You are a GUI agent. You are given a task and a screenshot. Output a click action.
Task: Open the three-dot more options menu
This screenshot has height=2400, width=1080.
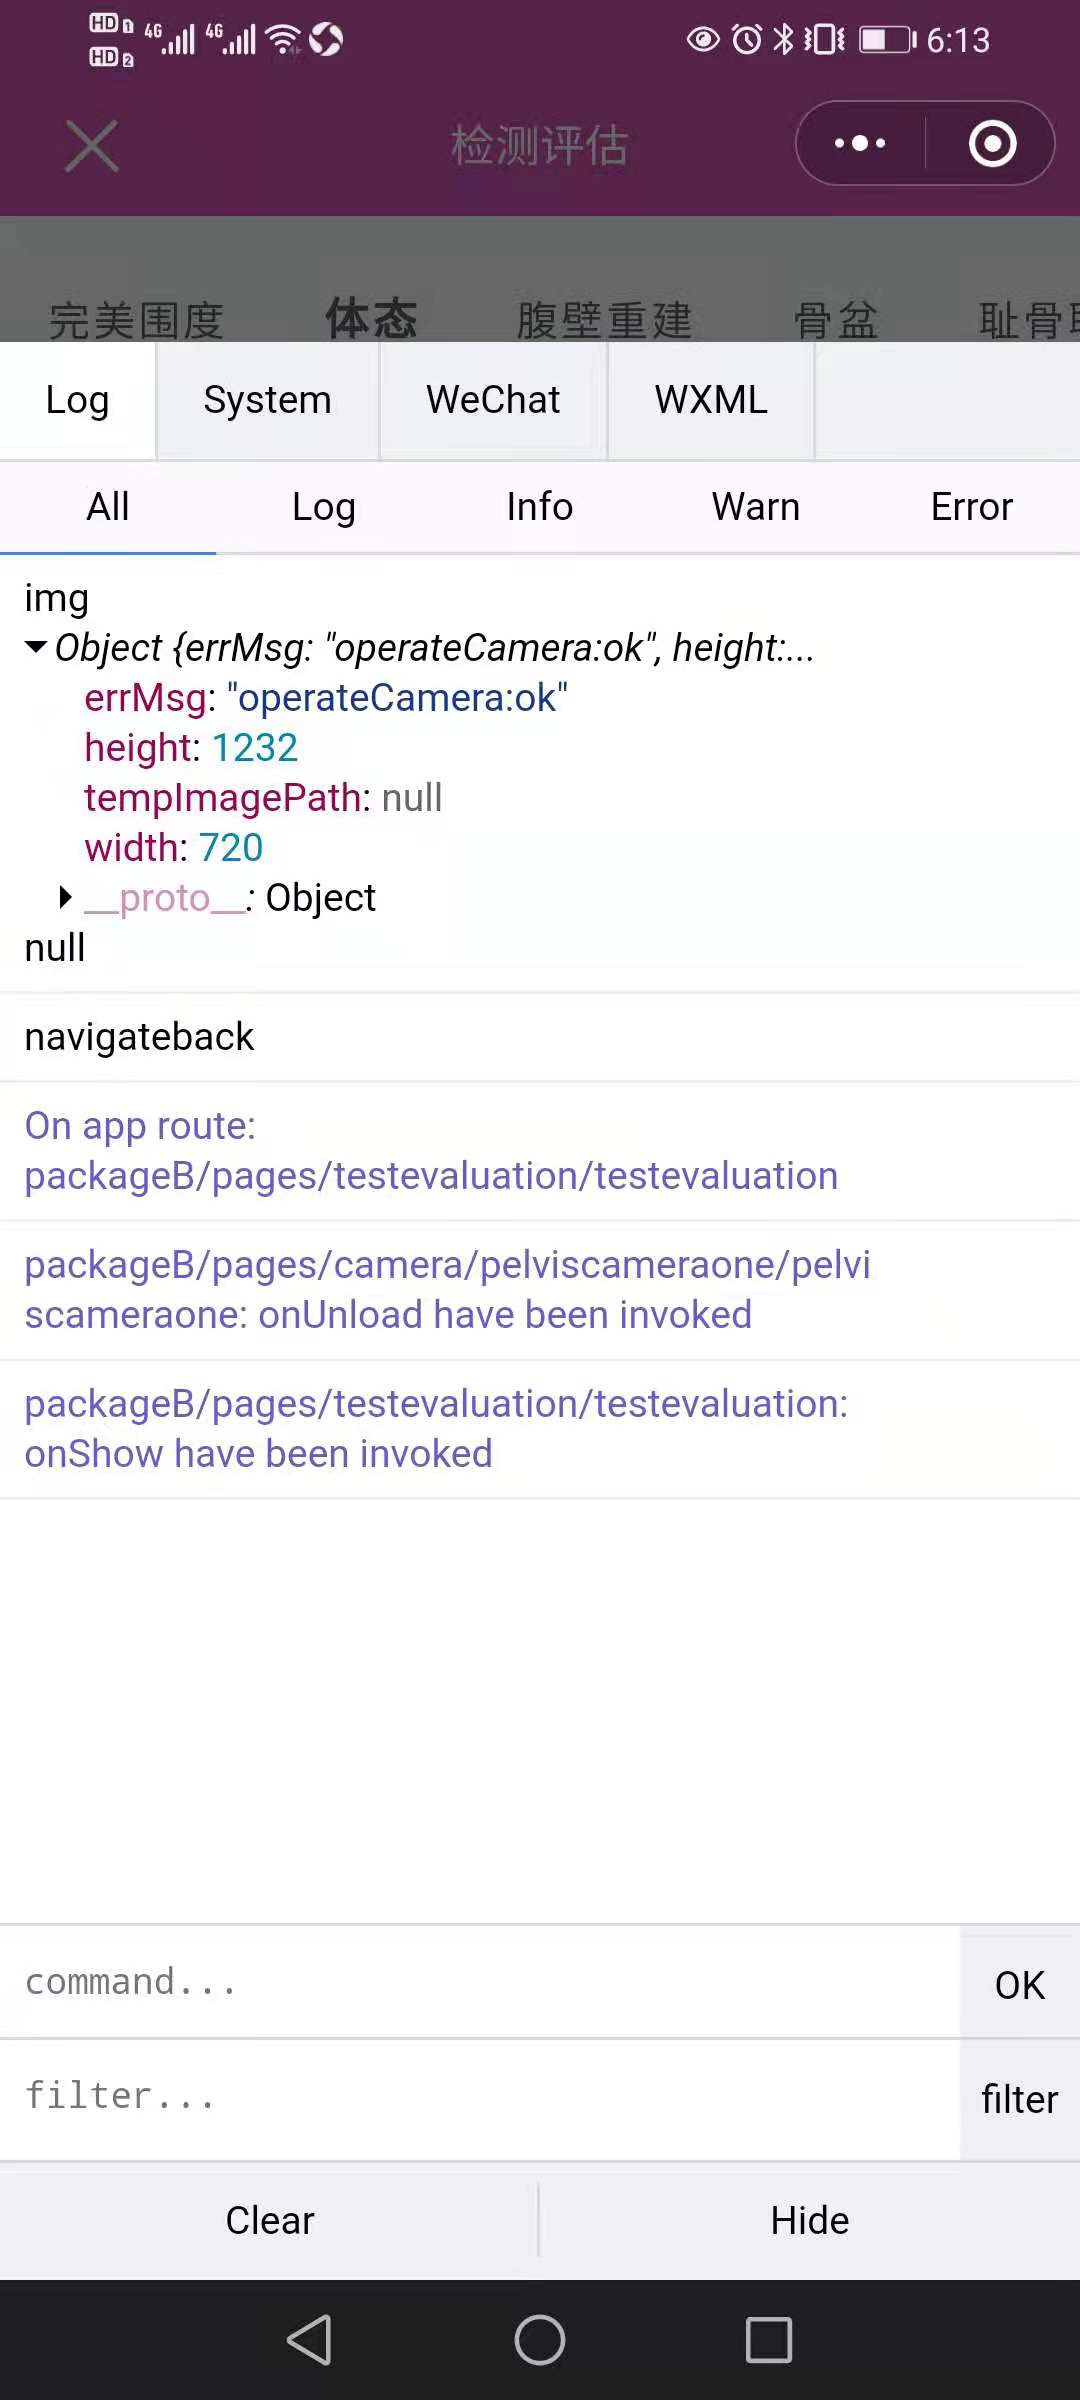860,144
